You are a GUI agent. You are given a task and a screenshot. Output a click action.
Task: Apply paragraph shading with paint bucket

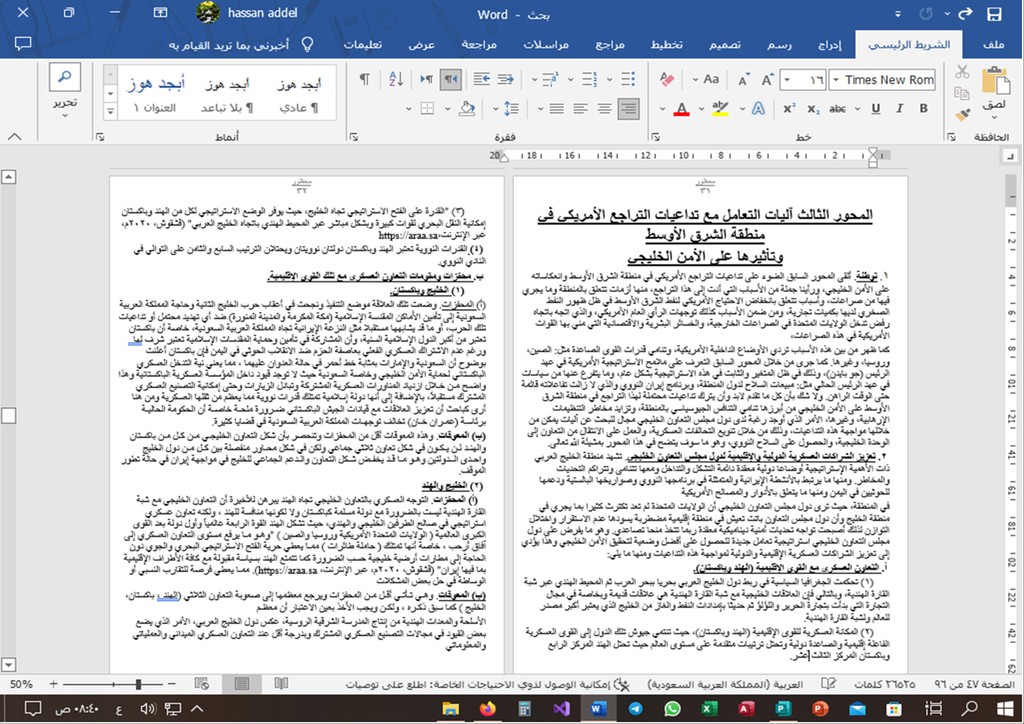467,108
